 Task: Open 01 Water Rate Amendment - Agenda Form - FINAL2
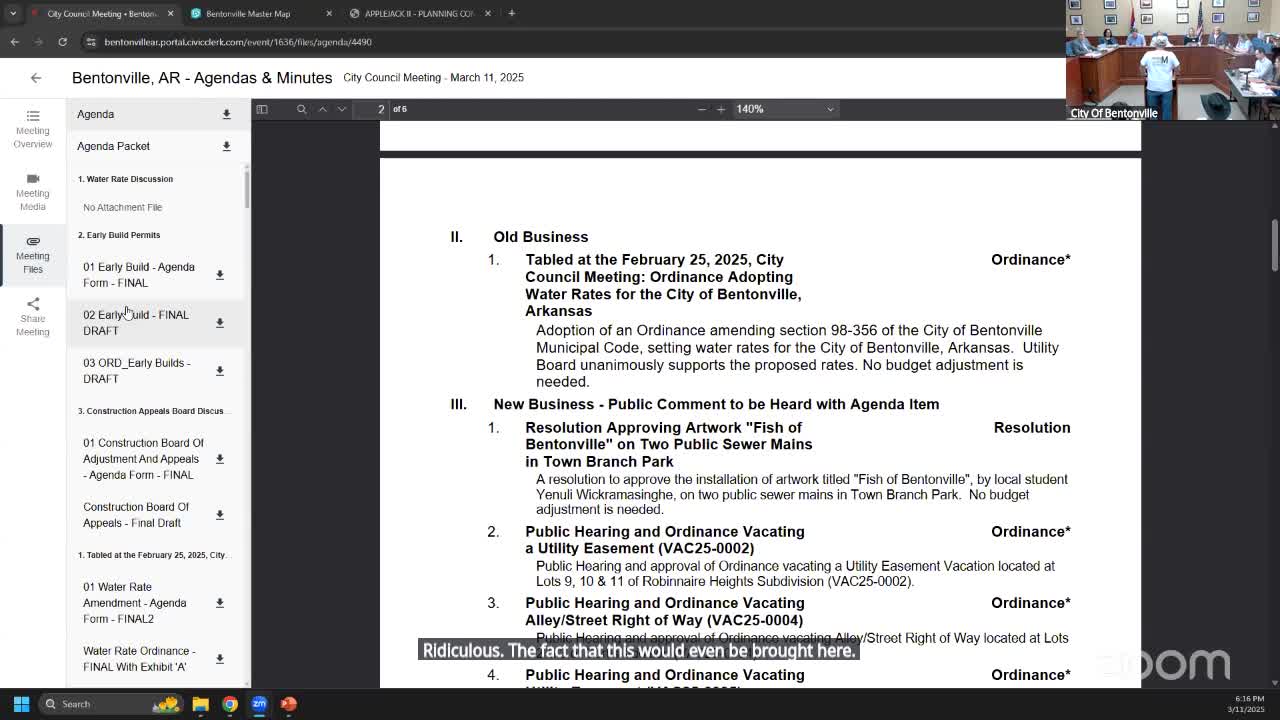[135, 603]
